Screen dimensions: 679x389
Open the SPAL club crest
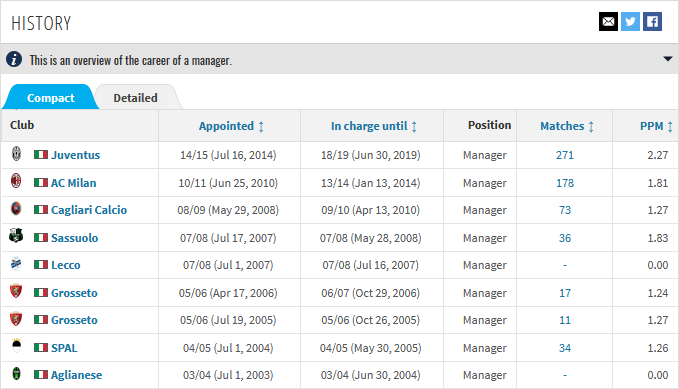(16, 346)
